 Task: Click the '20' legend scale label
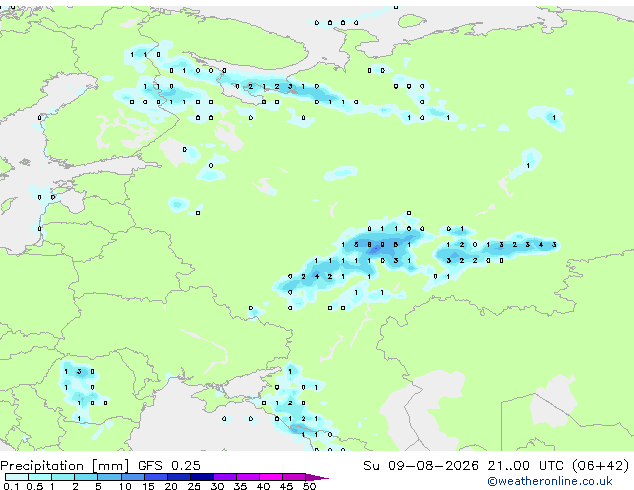click(171, 486)
